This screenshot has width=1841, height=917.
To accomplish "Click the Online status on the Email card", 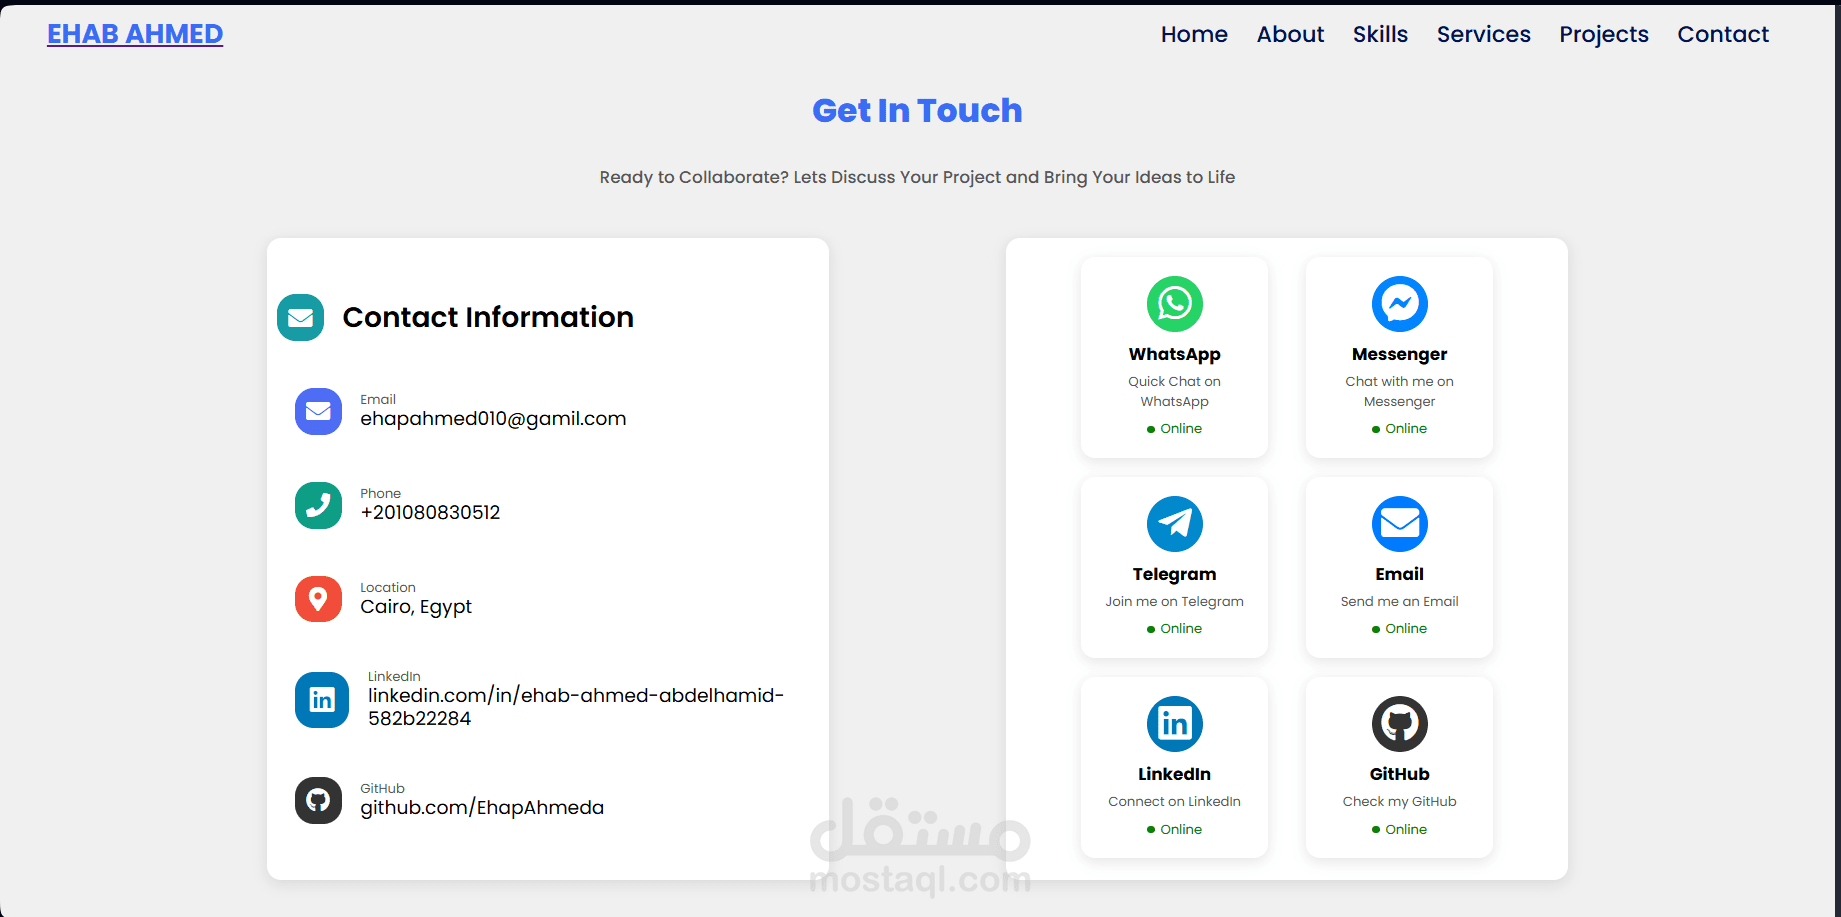I will point(1400,628).
